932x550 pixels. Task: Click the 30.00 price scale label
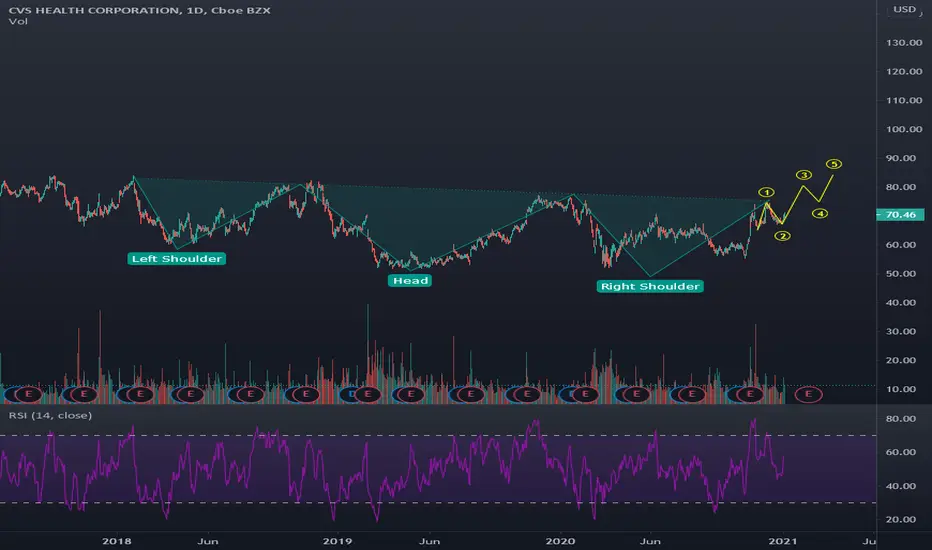click(x=900, y=331)
